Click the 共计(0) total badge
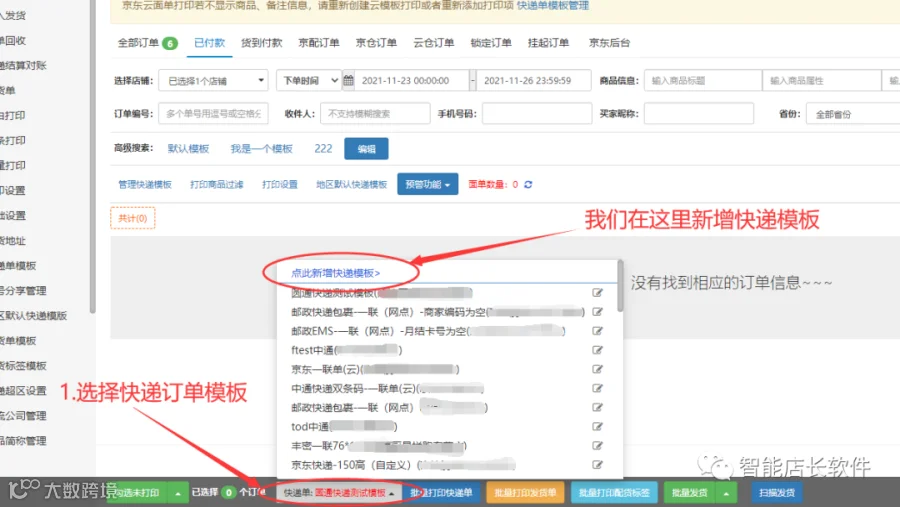The width and height of the screenshot is (900, 507). coord(133,218)
